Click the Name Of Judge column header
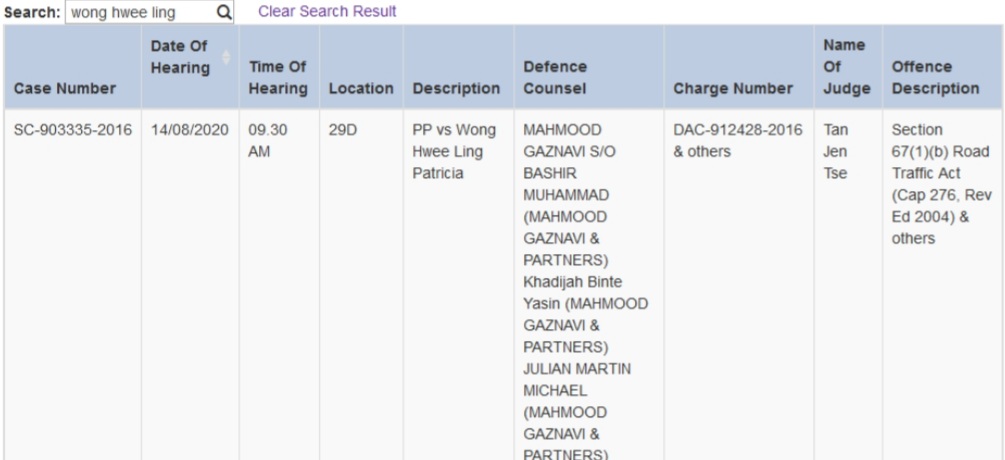 [836, 67]
